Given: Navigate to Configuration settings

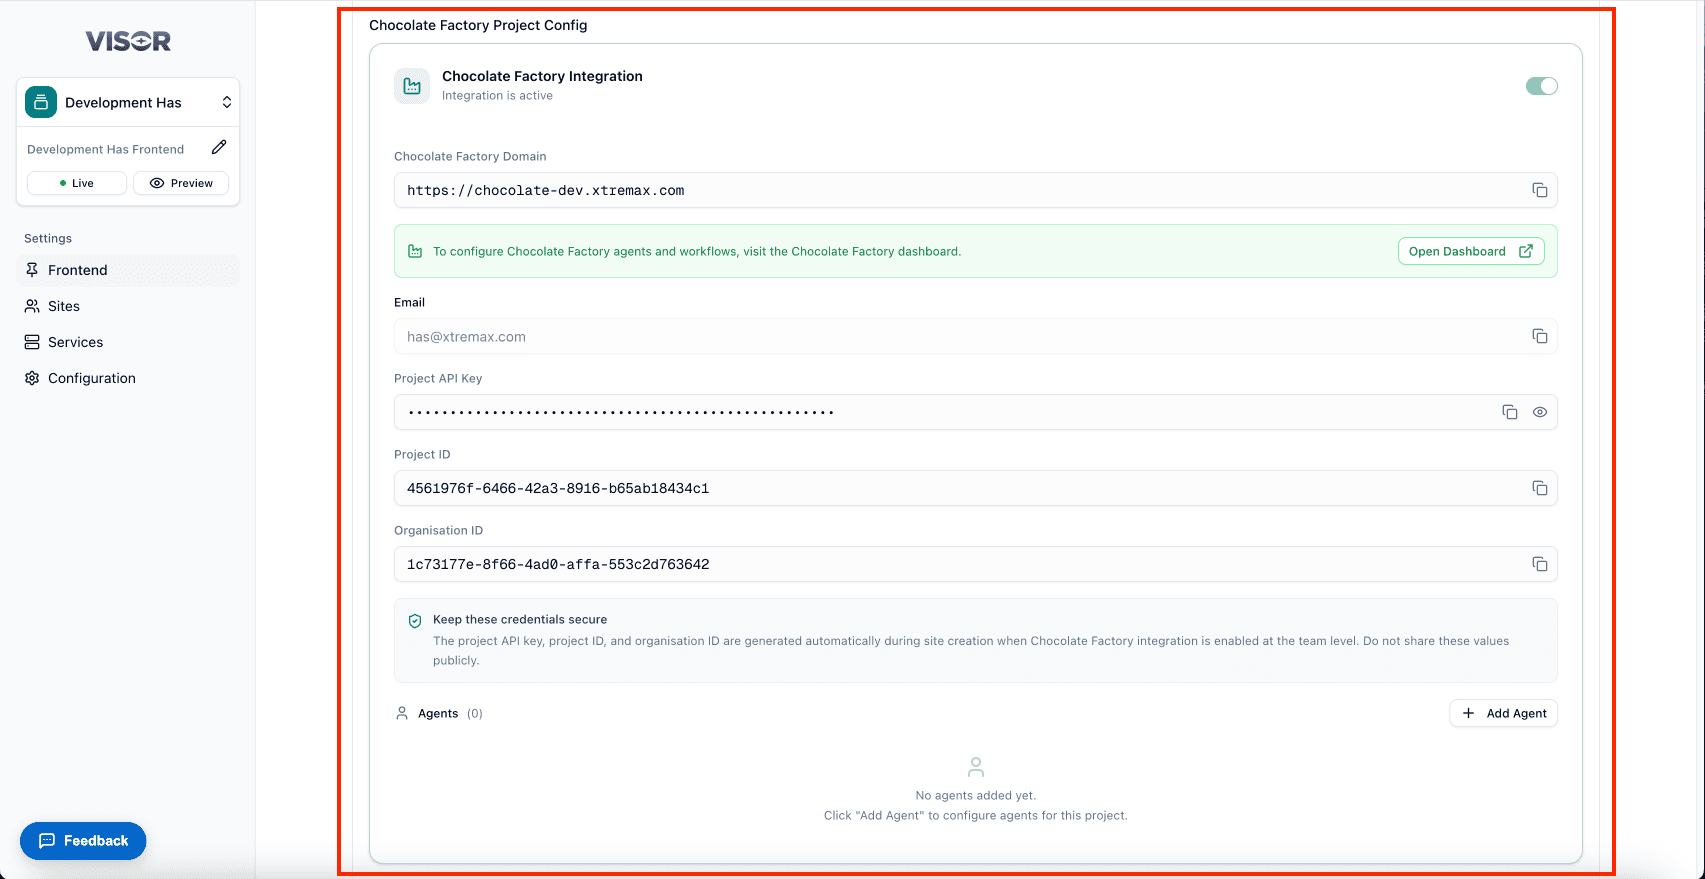Looking at the screenshot, I should (128, 378).
